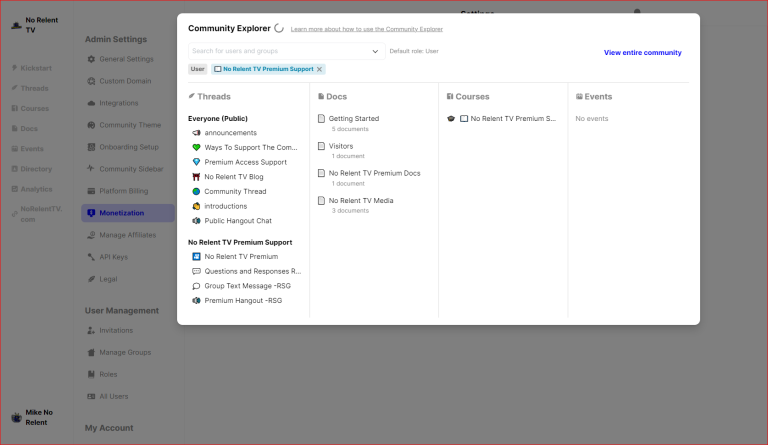Click the speaker icon beside Premium Hangout -RSG
Image resolution: width=768 pixels, height=445 pixels.
click(x=196, y=301)
